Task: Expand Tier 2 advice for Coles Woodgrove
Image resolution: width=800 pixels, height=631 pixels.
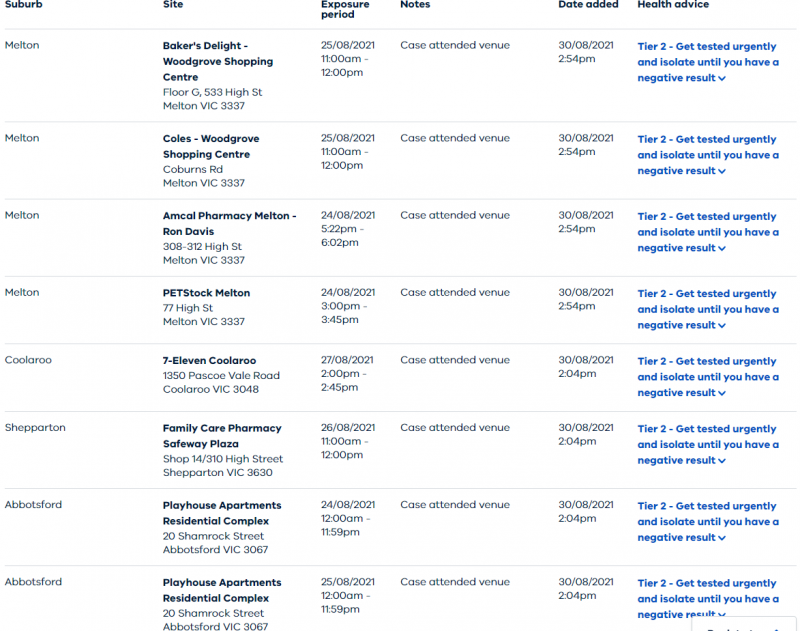Action: pyautogui.click(x=708, y=155)
